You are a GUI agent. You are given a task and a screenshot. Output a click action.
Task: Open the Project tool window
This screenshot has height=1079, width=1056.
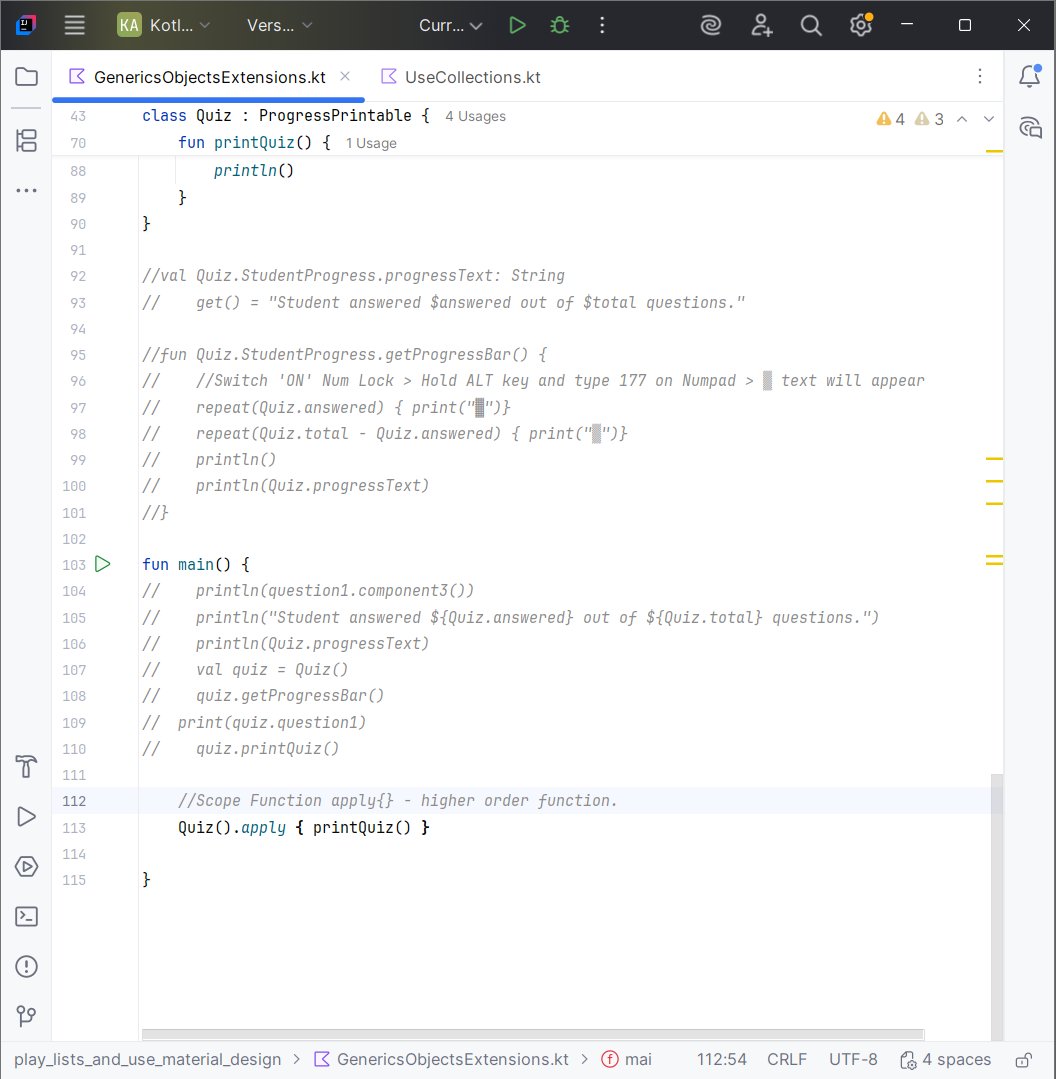(27, 75)
